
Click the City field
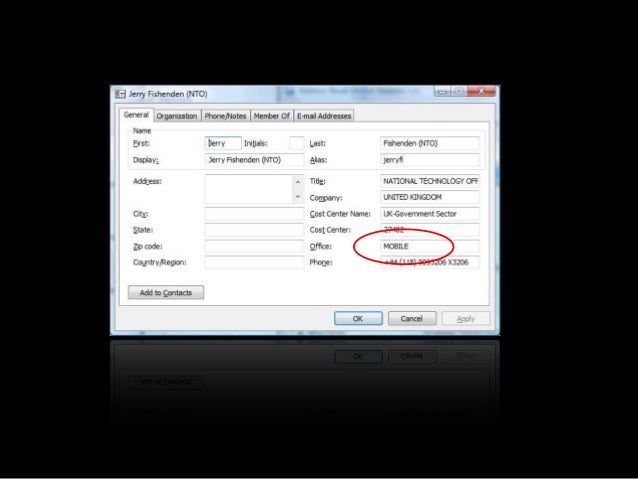(254, 214)
